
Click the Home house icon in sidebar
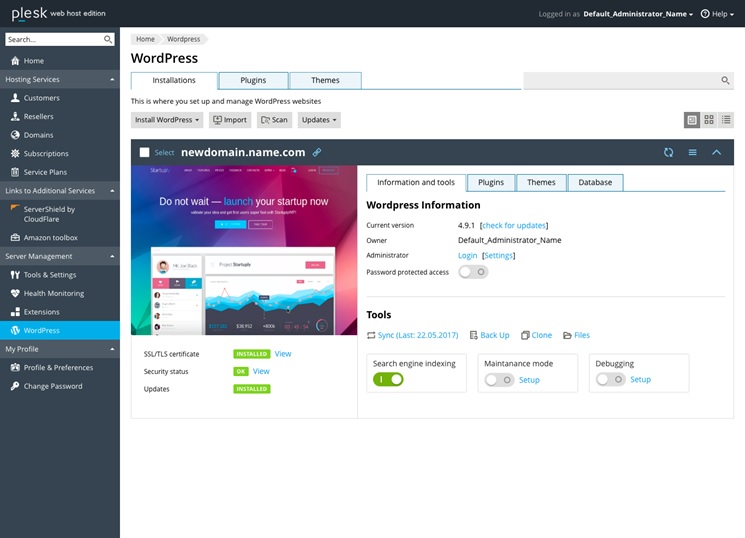click(x=15, y=61)
